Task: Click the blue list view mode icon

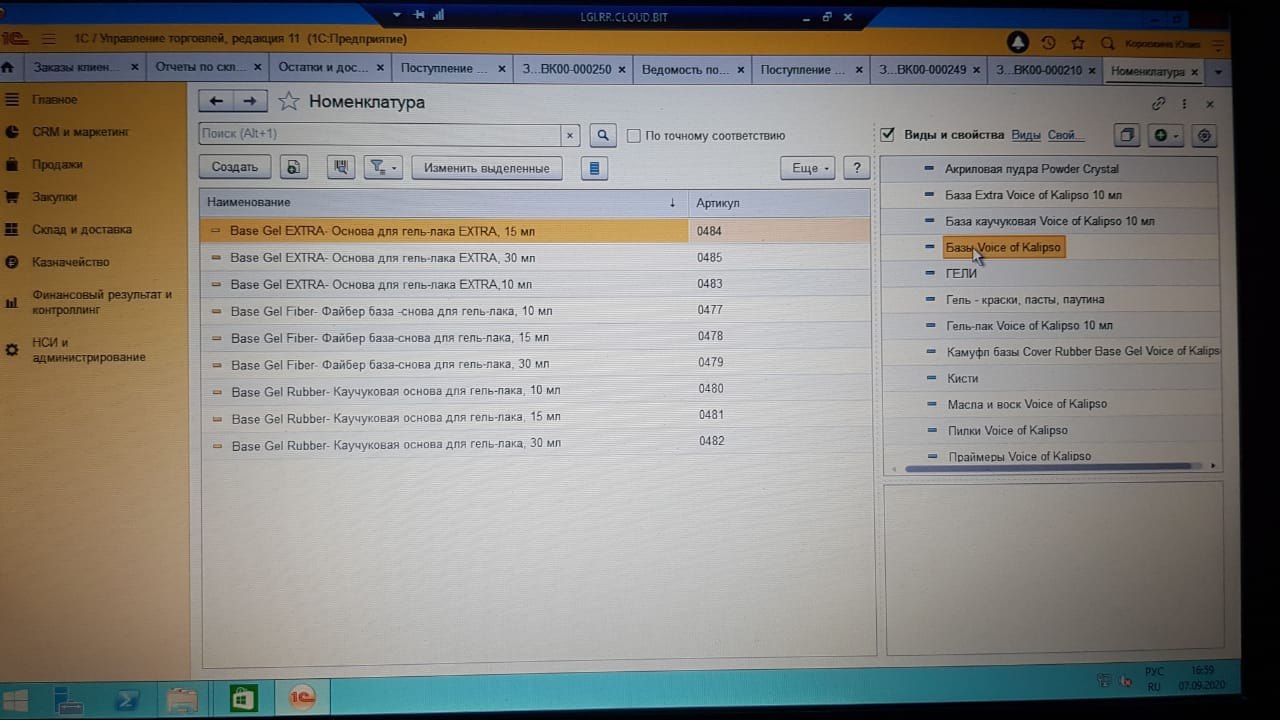Action: point(595,168)
